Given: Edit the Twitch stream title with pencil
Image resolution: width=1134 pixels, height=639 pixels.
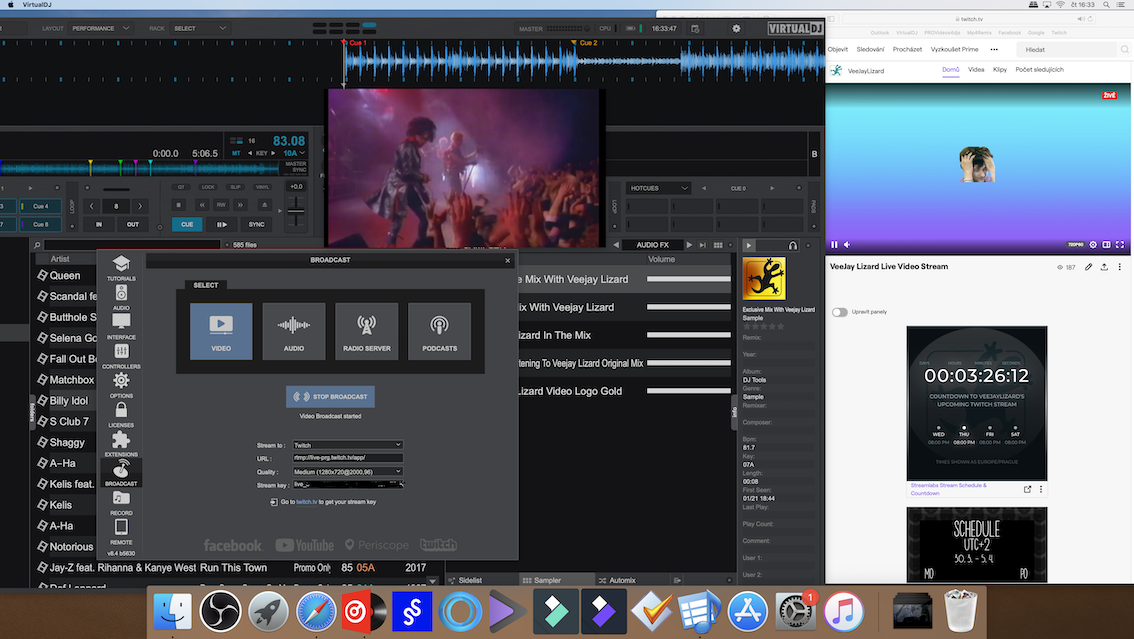Looking at the screenshot, I should tap(1088, 267).
